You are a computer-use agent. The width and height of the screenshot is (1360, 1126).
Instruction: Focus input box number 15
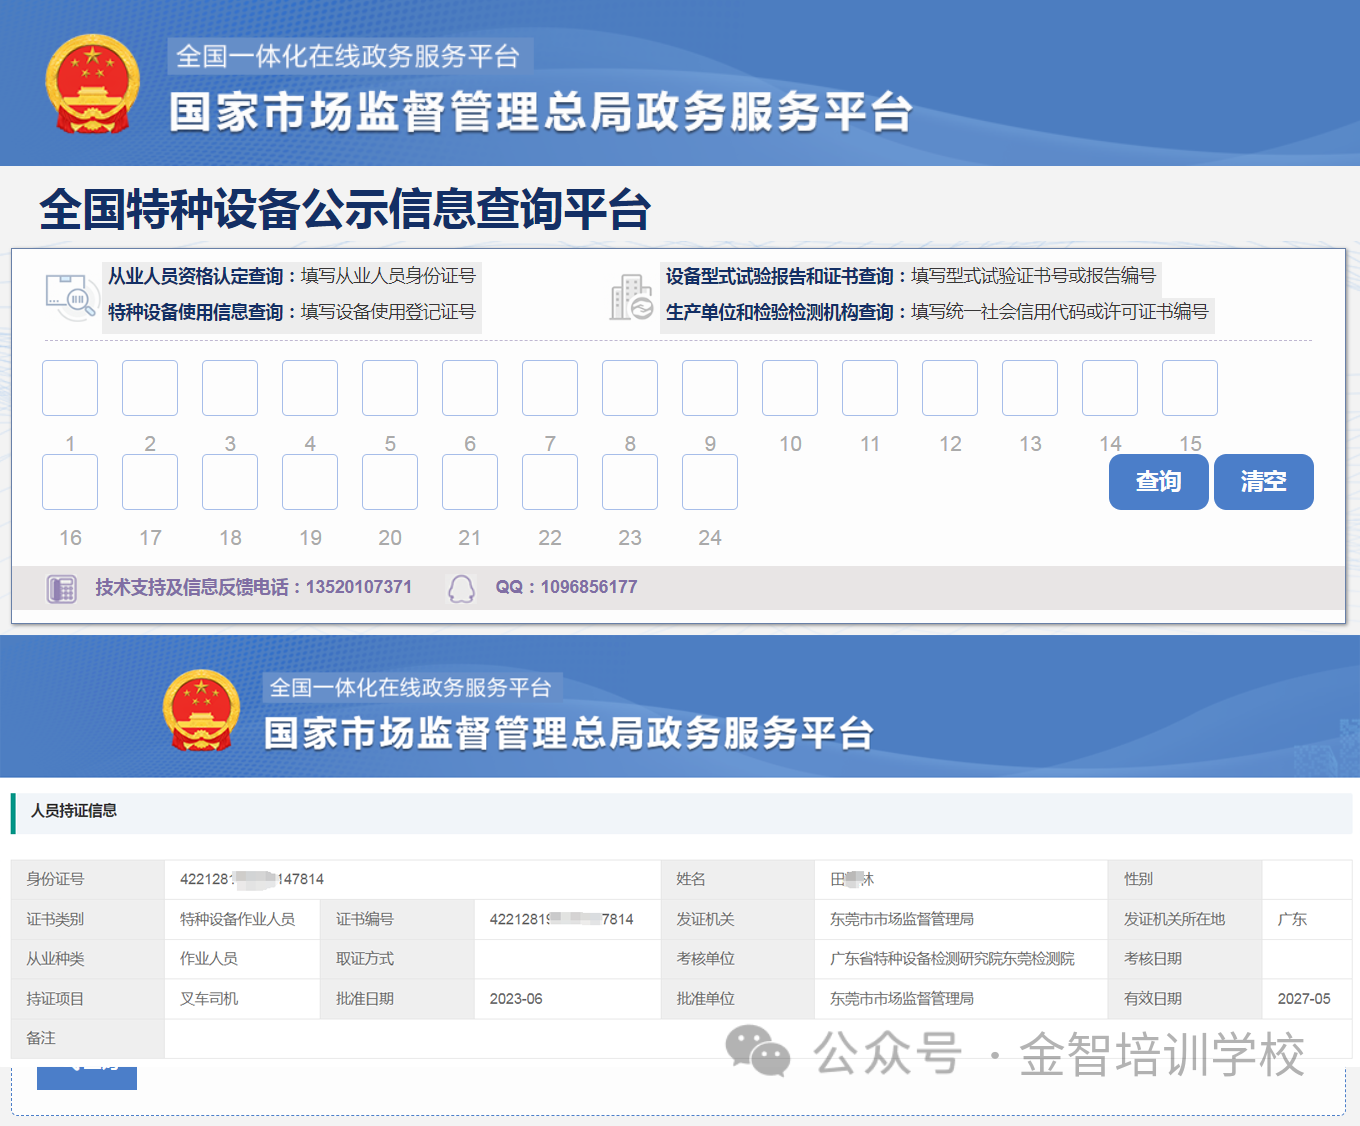(1190, 388)
